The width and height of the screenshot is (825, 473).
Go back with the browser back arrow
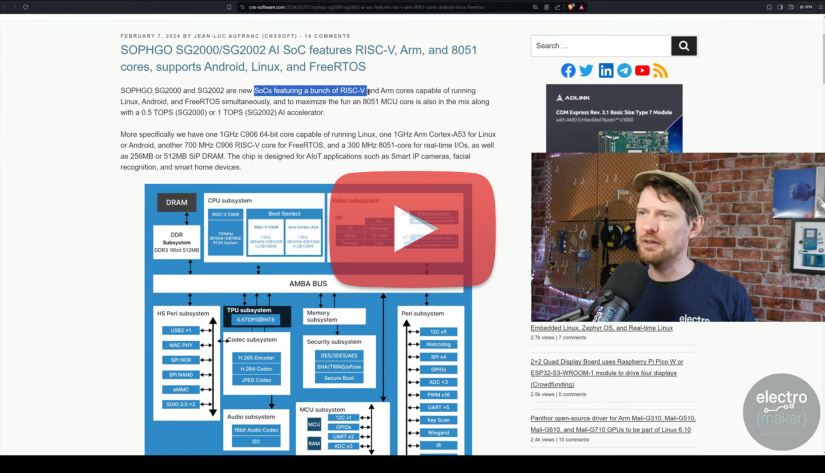point(4,7)
